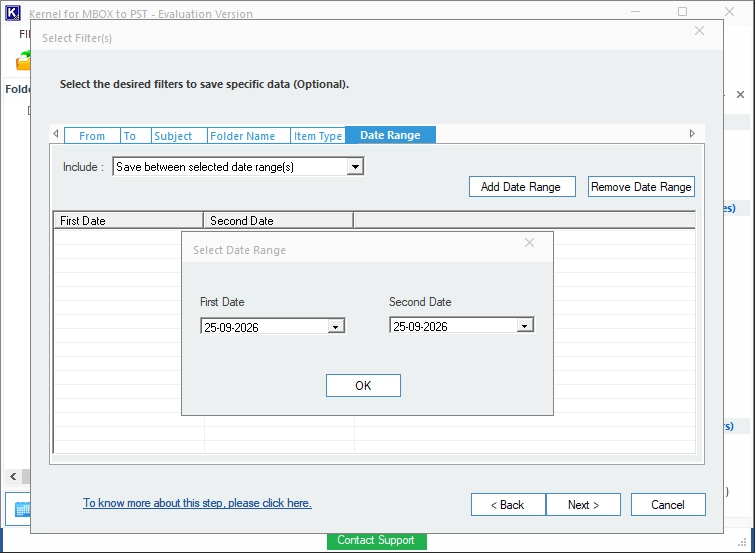Click the calendar icon in bottom-left panel

22,509
